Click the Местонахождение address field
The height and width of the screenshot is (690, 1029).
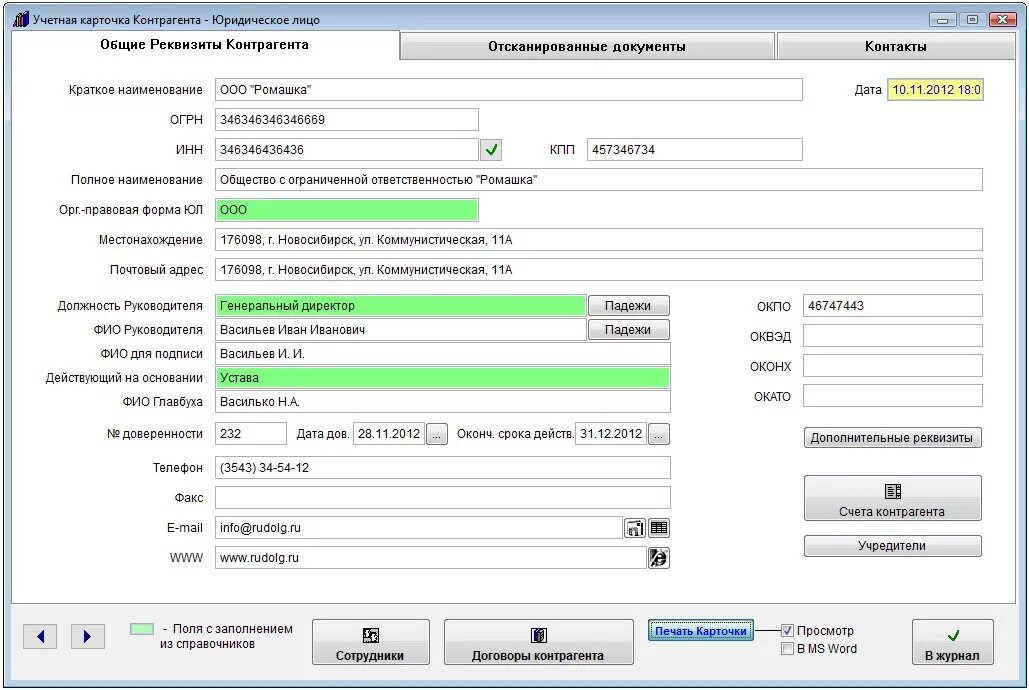598,240
